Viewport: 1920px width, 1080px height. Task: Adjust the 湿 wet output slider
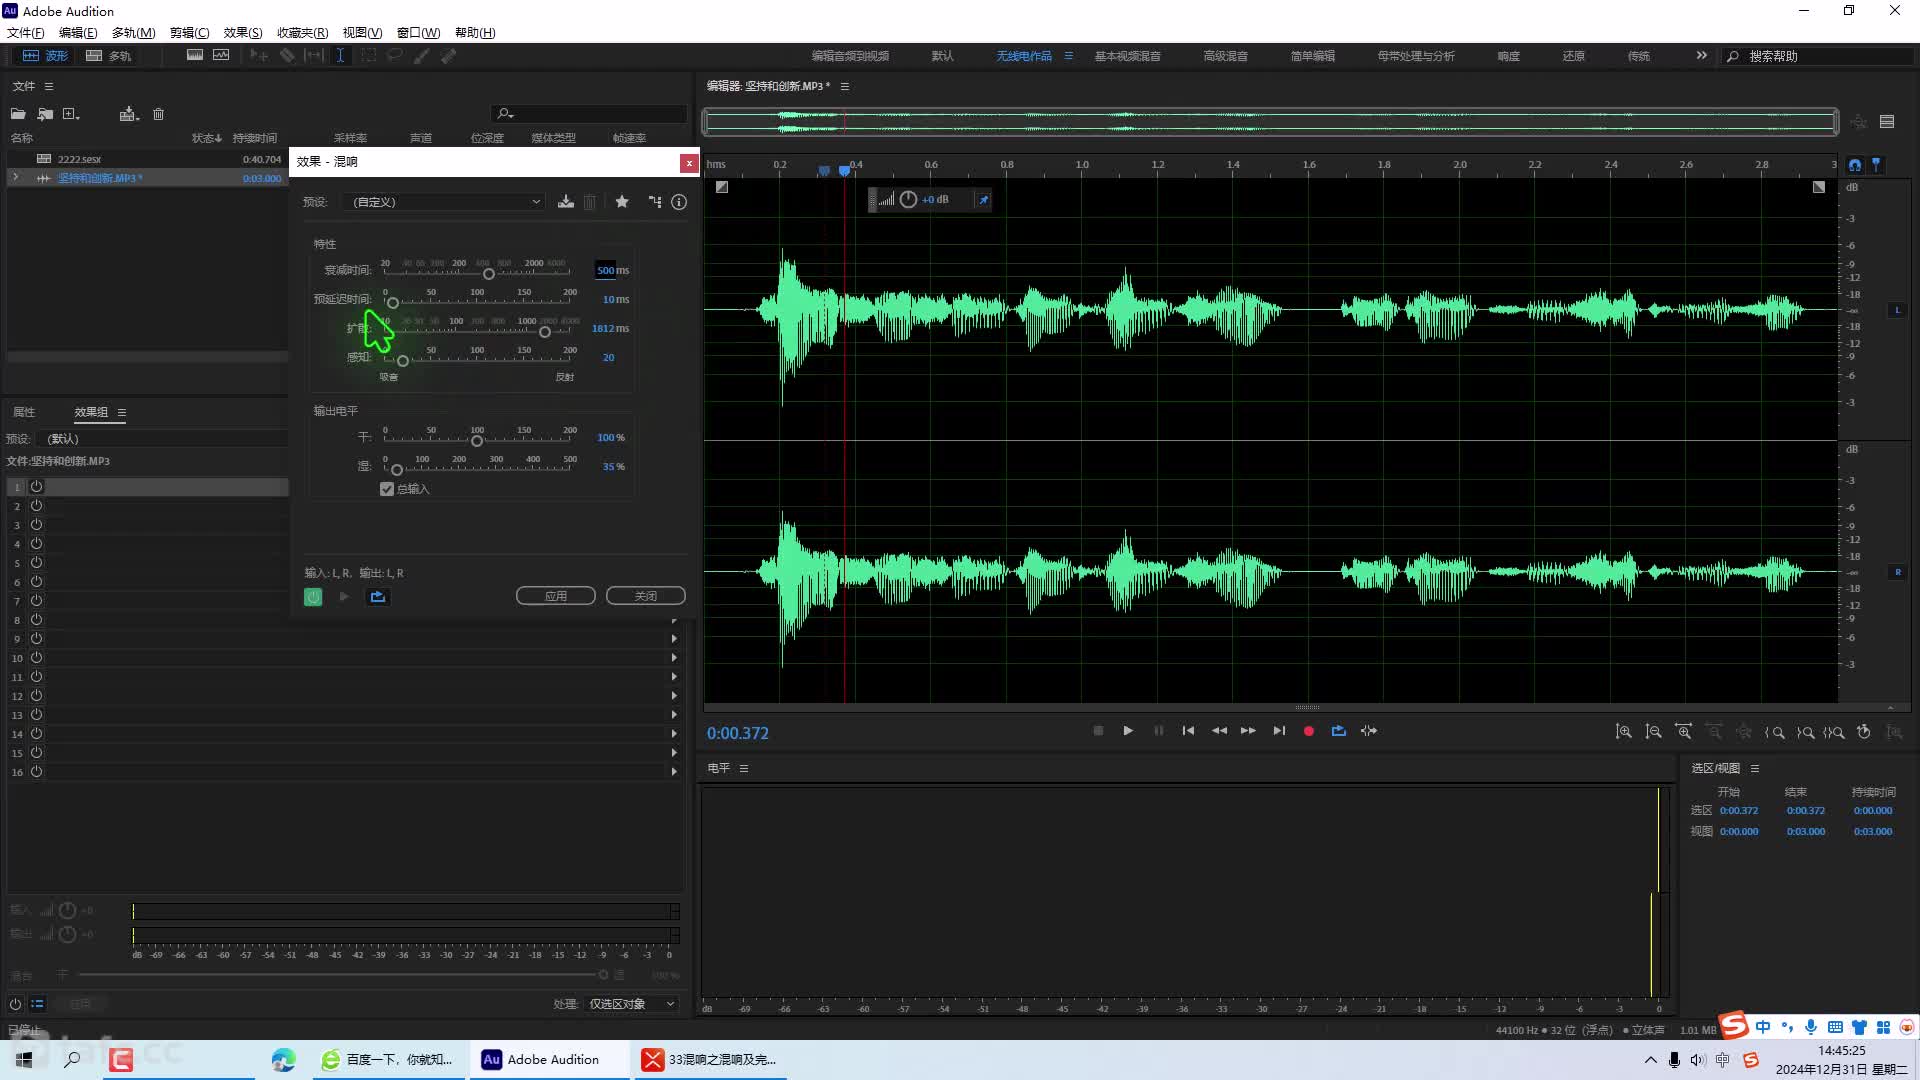397,470
